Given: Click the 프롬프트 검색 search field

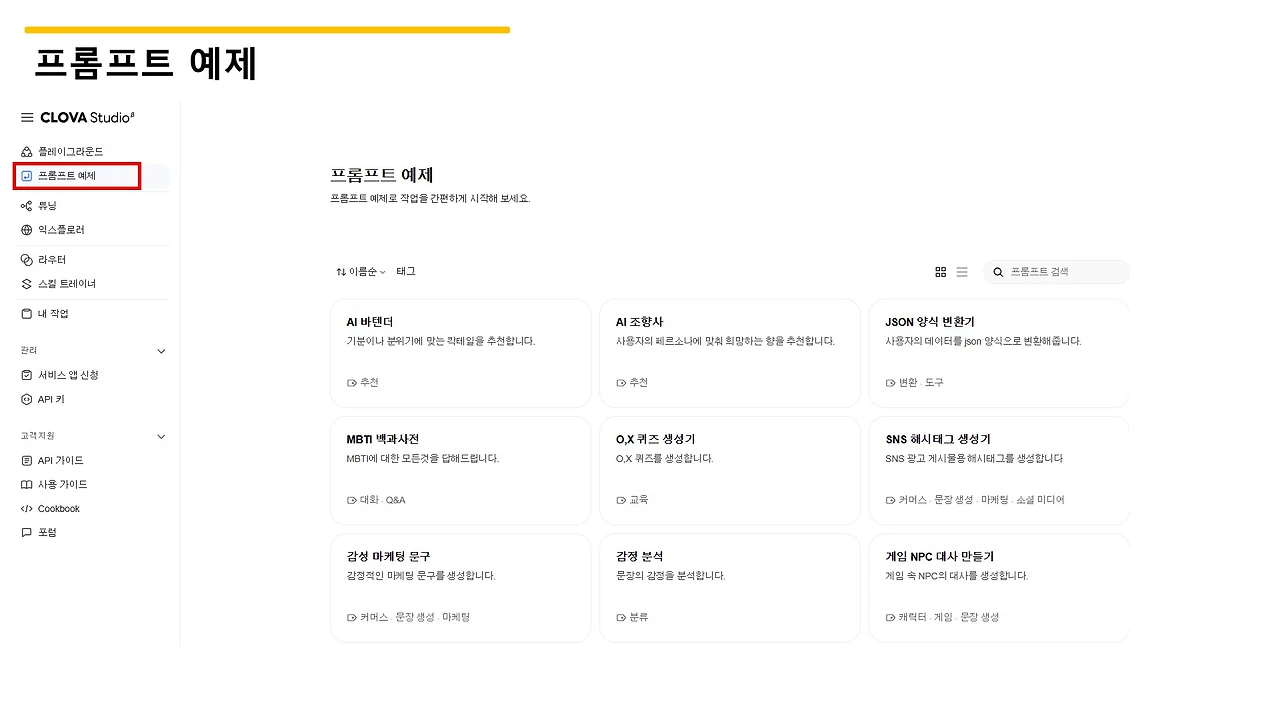Looking at the screenshot, I should coord(1056,271).
